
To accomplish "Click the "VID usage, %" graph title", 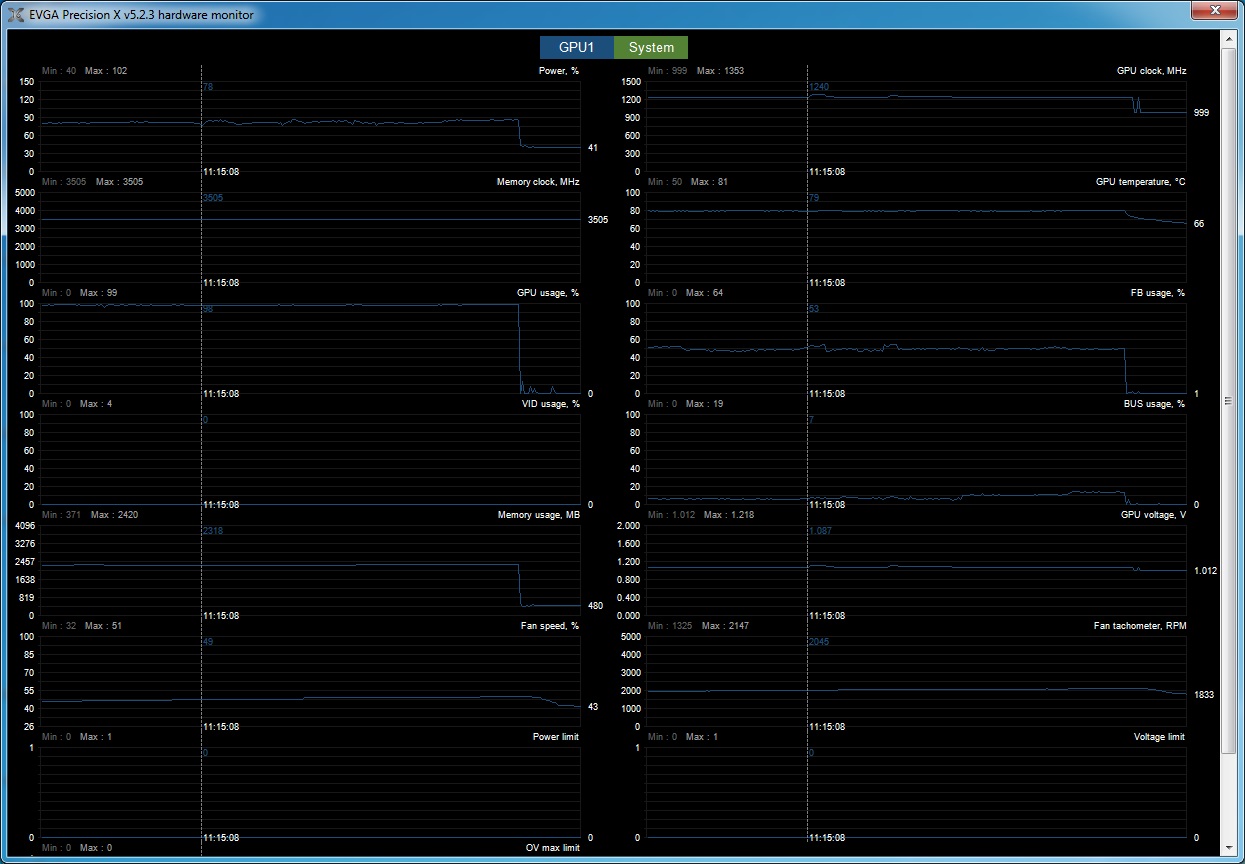I will click(x=550, y=404).
